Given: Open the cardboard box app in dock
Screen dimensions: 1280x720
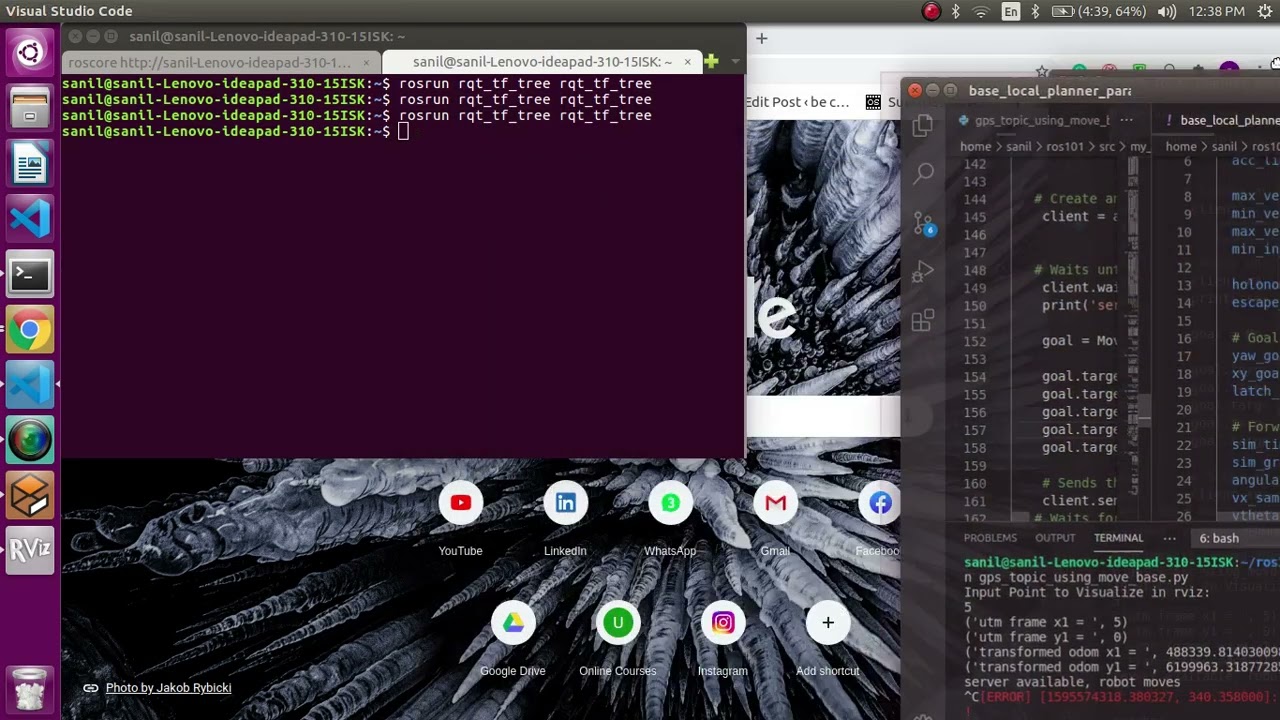Looking at the screenshot, I should click(30, 496).
